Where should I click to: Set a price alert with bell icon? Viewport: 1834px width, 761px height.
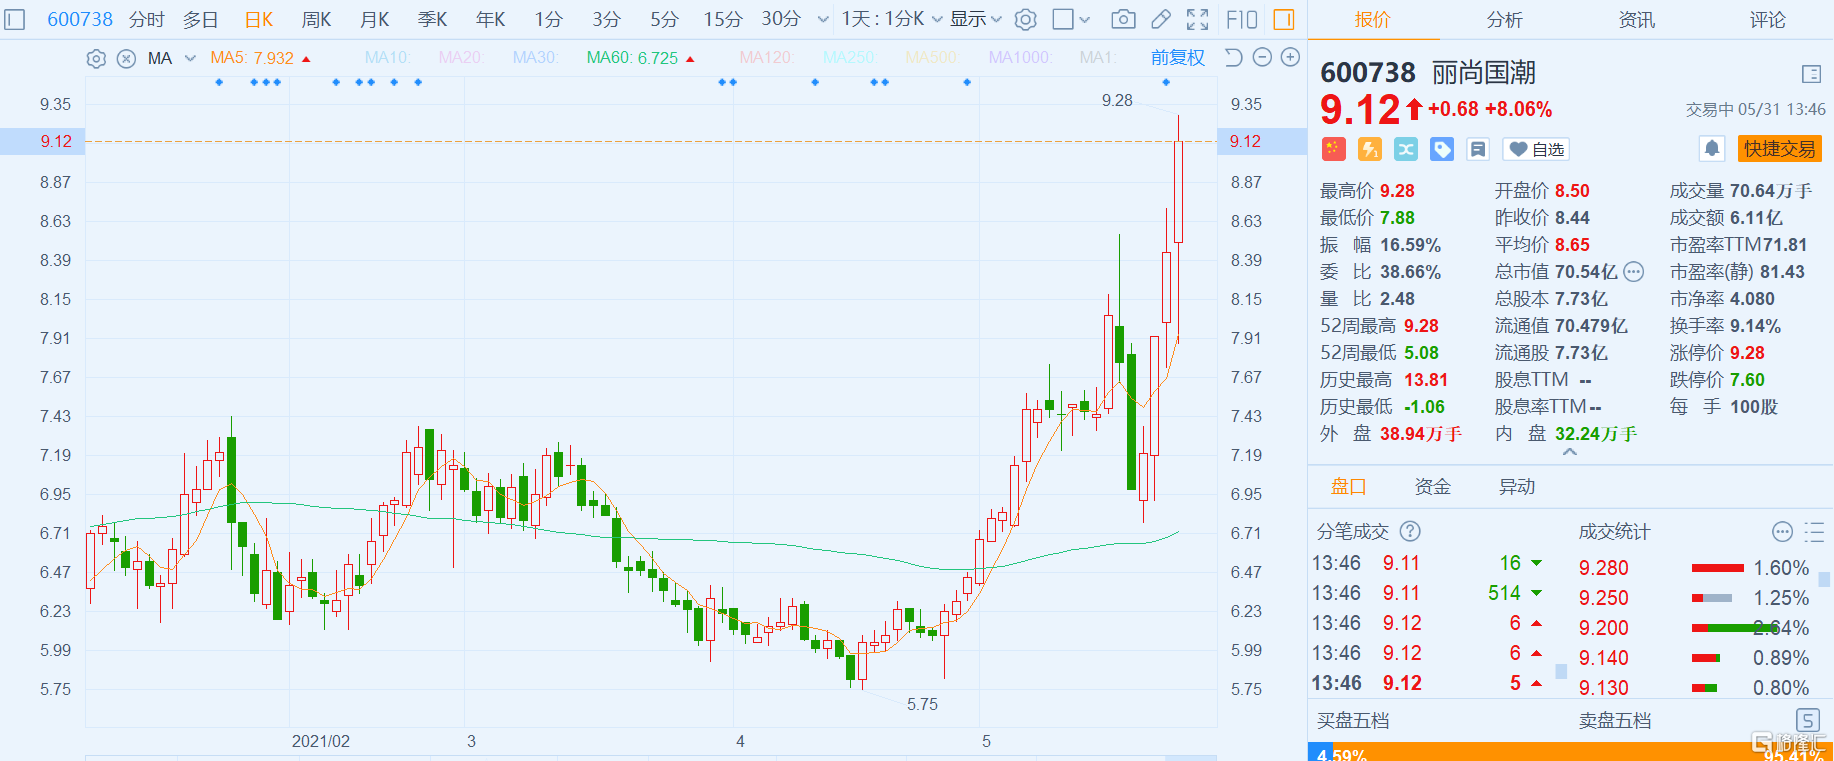click(x=1712, y=149)
